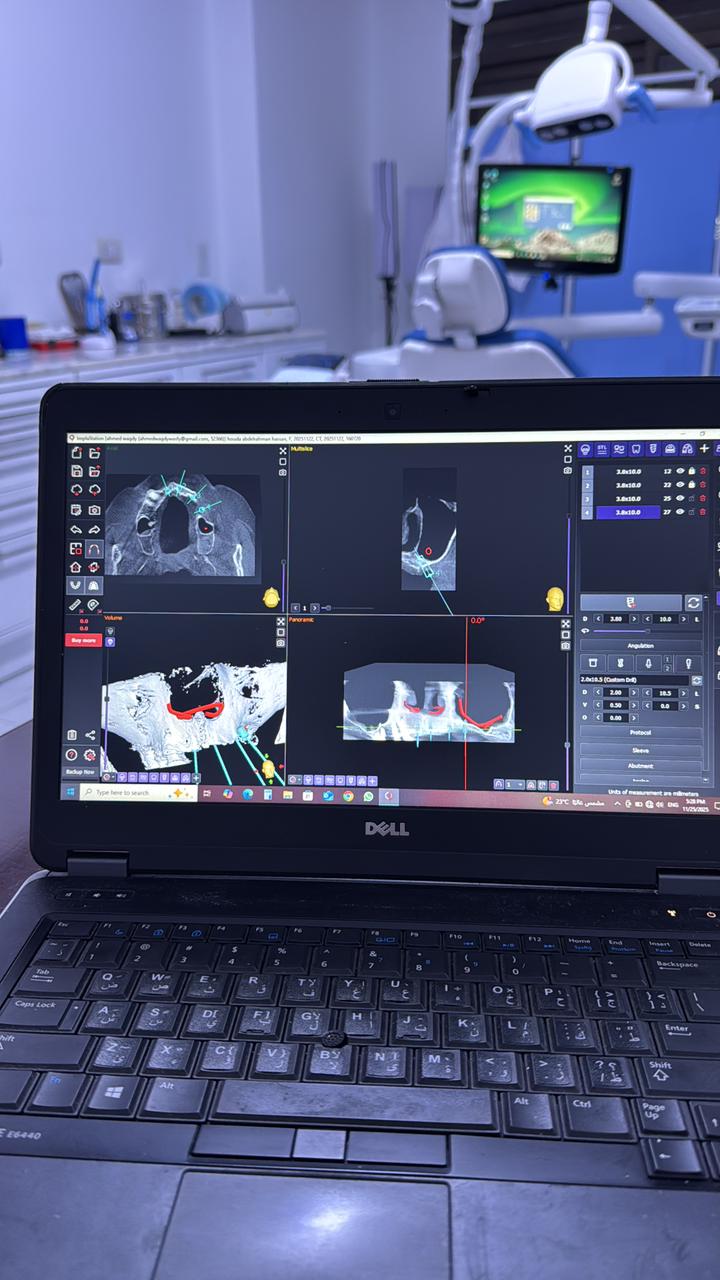Select the ruler measurement tool

76,605
